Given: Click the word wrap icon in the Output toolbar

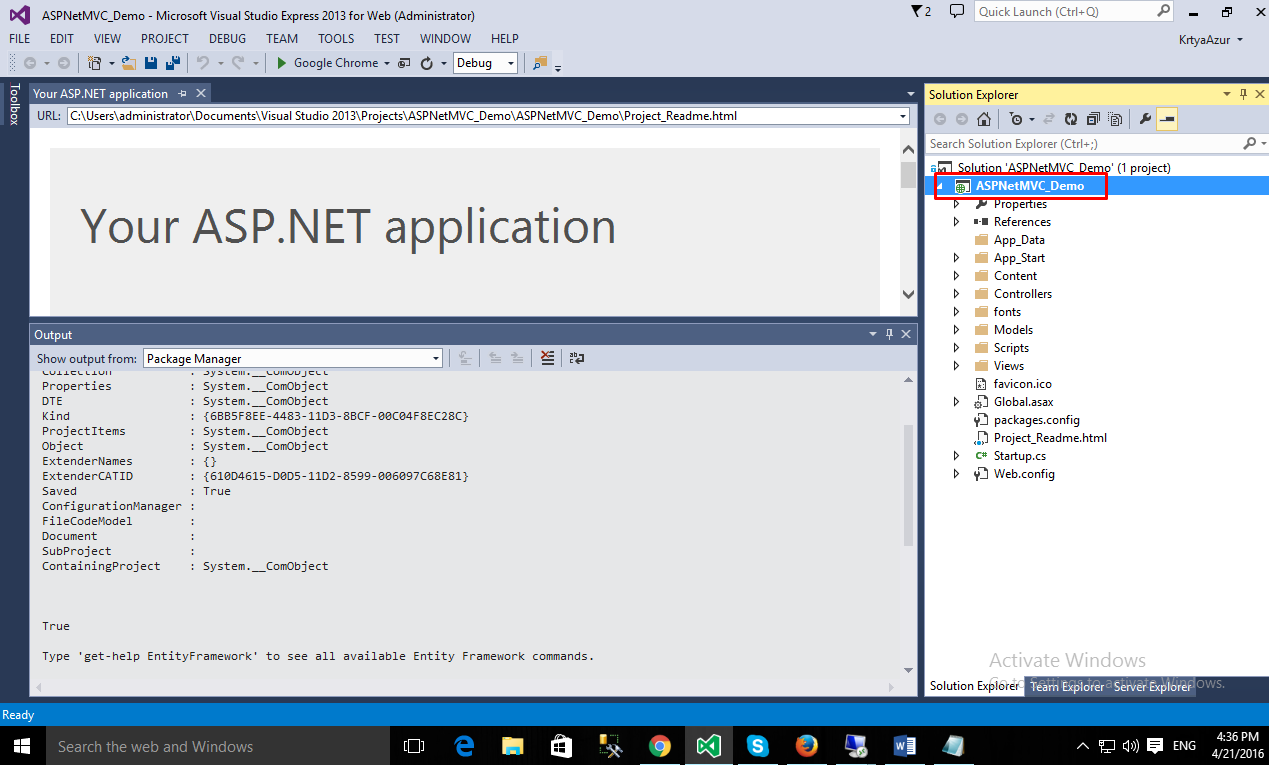Looking at the screenshot, I should click(577, 358).
